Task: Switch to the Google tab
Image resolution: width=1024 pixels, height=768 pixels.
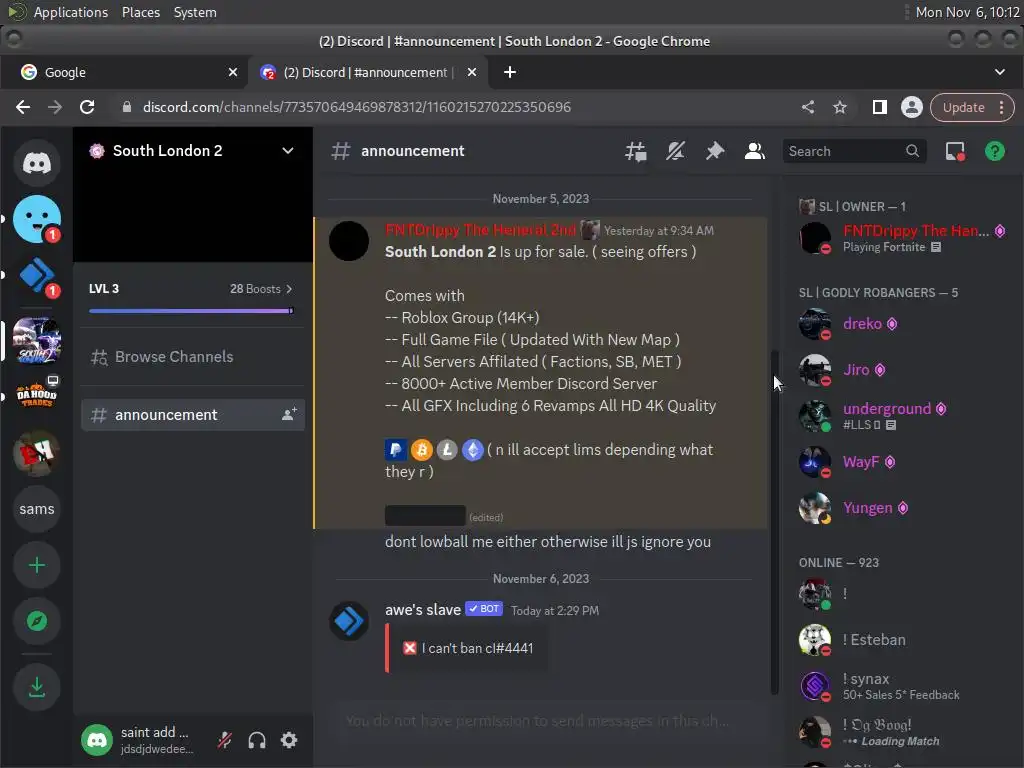Action: point(124,72)
